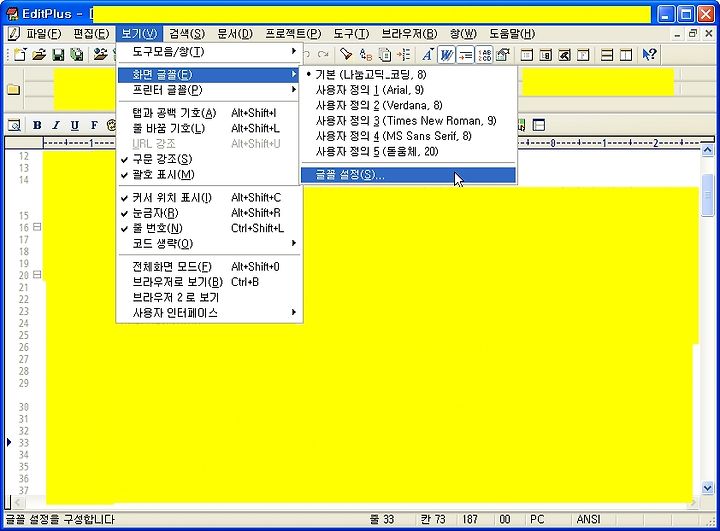The image size is (720, 531).
Task: Click the Underline HTML toolbar icon
Action: tap(75, 125)
